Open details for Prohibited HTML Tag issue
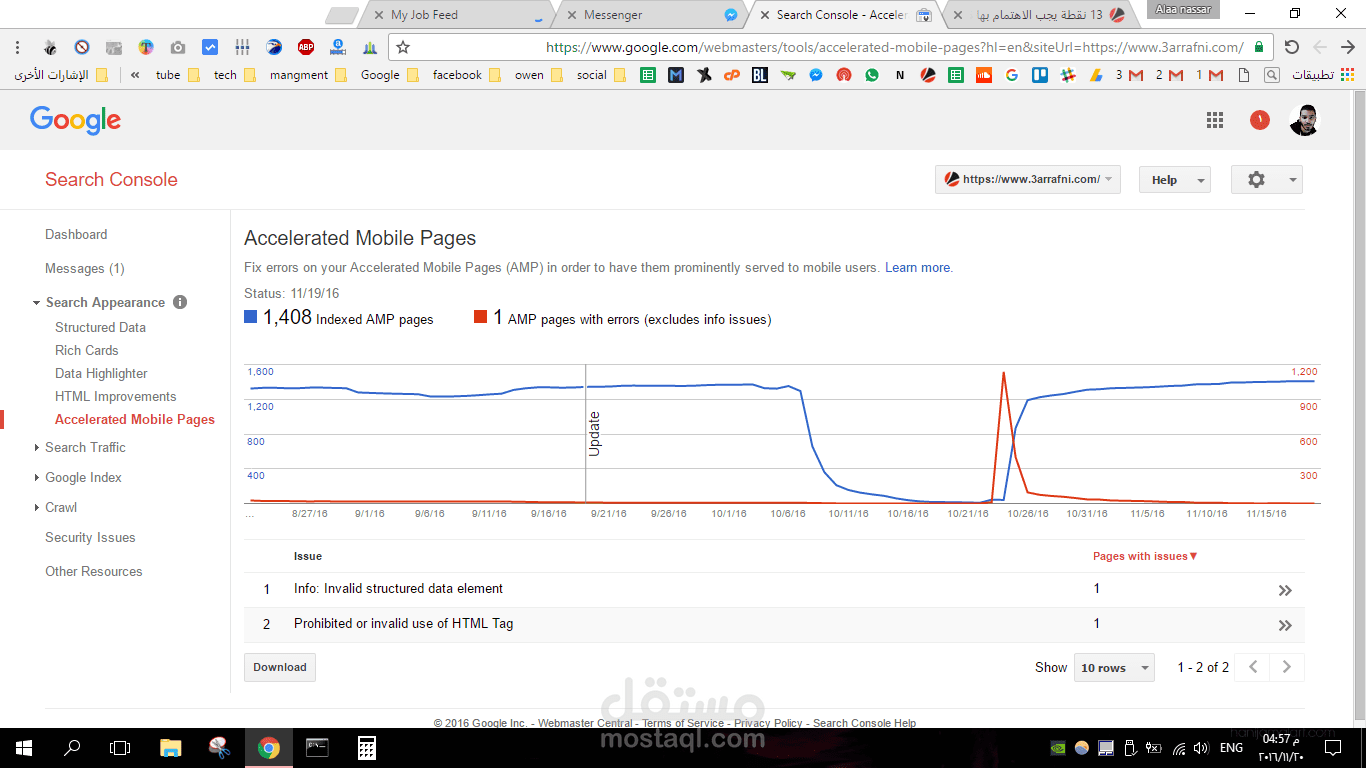The image size is (1366, 768). tap(1285, 625)
